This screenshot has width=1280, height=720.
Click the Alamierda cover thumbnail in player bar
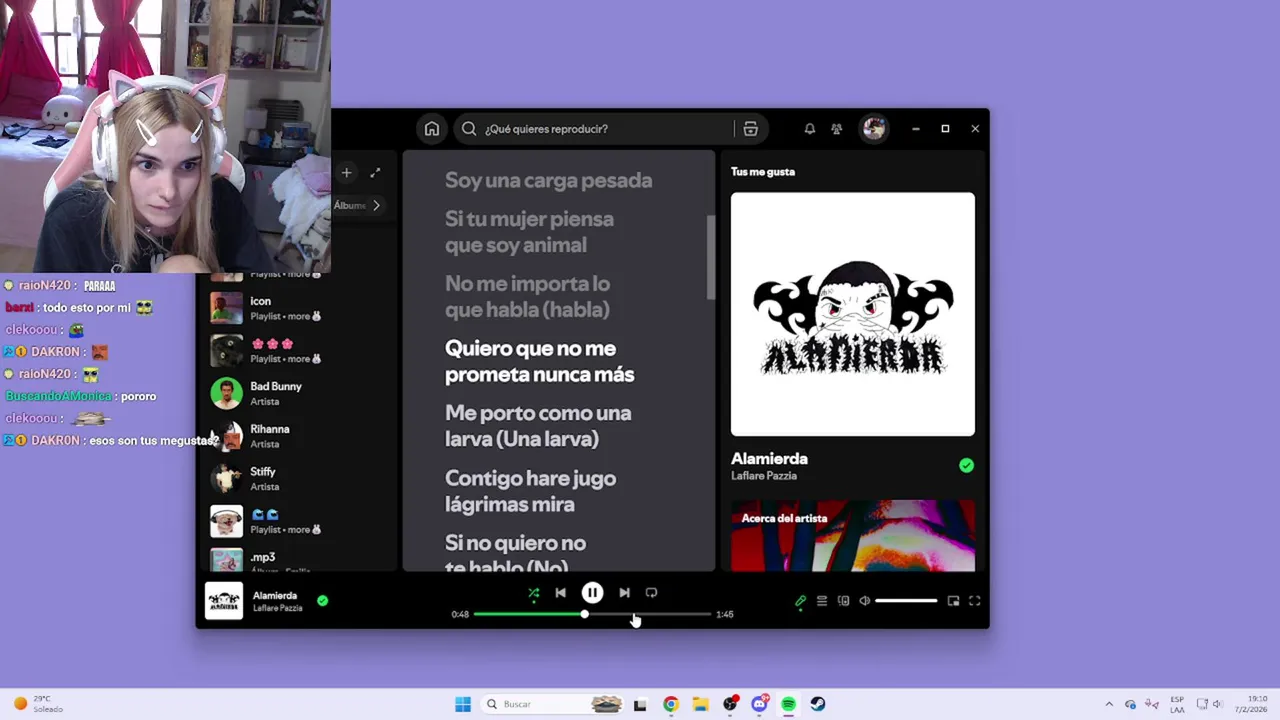(x=224, y=601)
